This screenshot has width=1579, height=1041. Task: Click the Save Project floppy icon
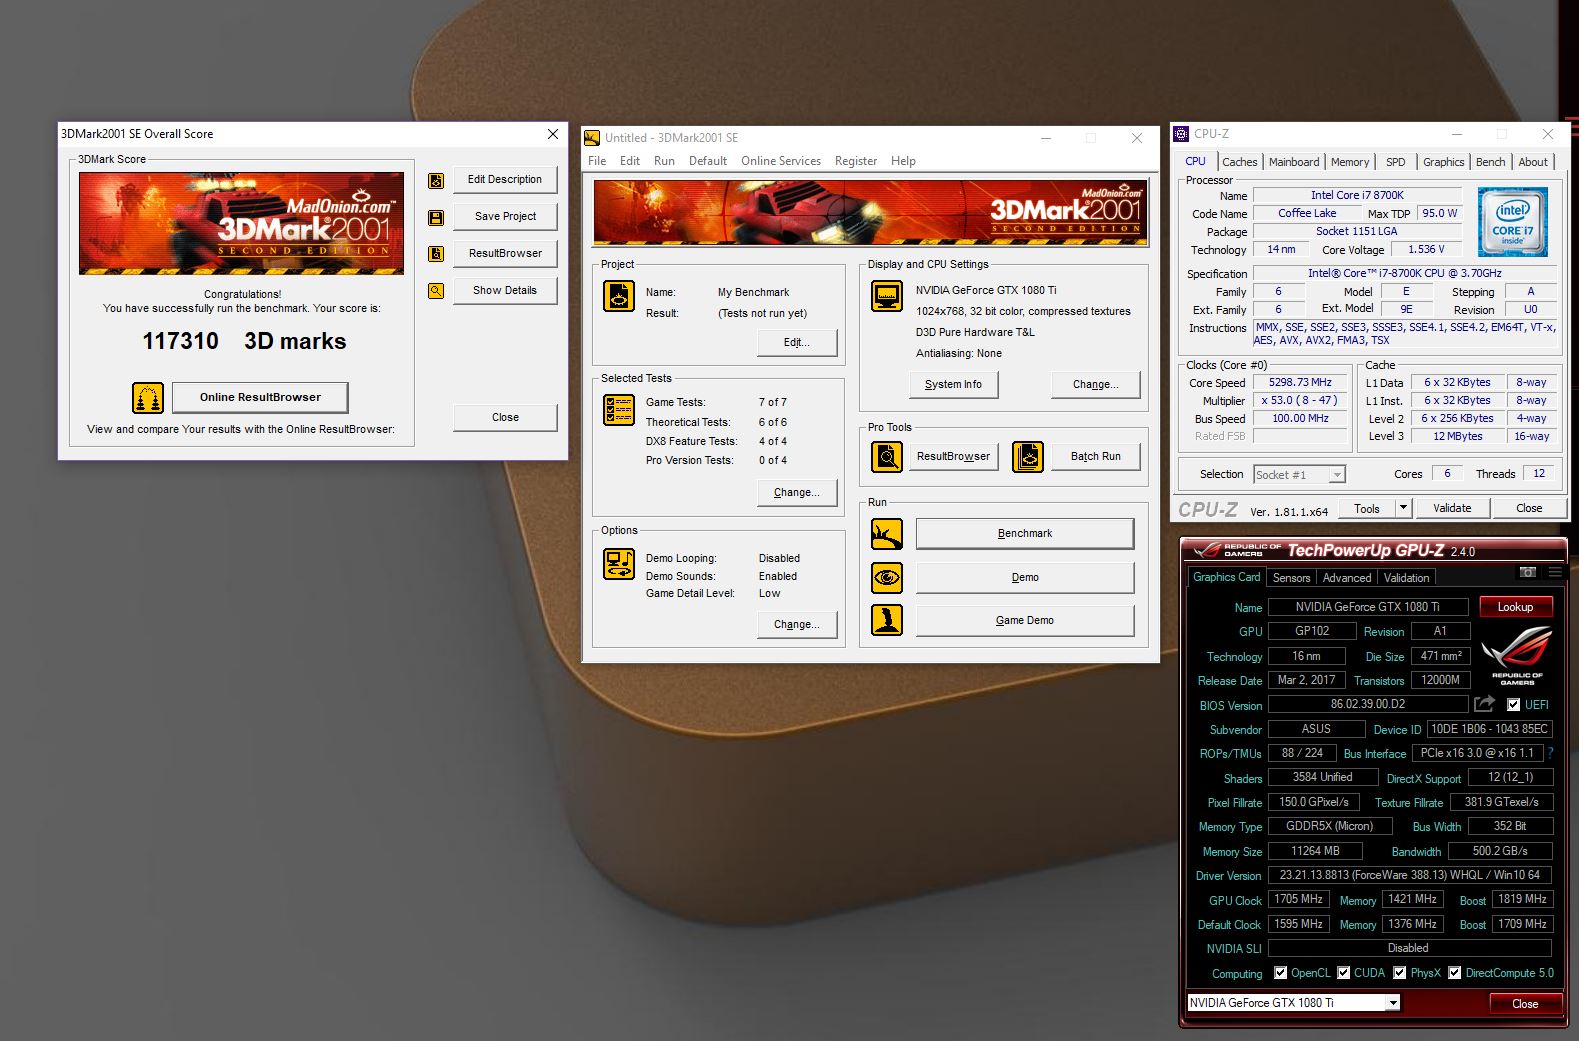click(x=436, y=217)
